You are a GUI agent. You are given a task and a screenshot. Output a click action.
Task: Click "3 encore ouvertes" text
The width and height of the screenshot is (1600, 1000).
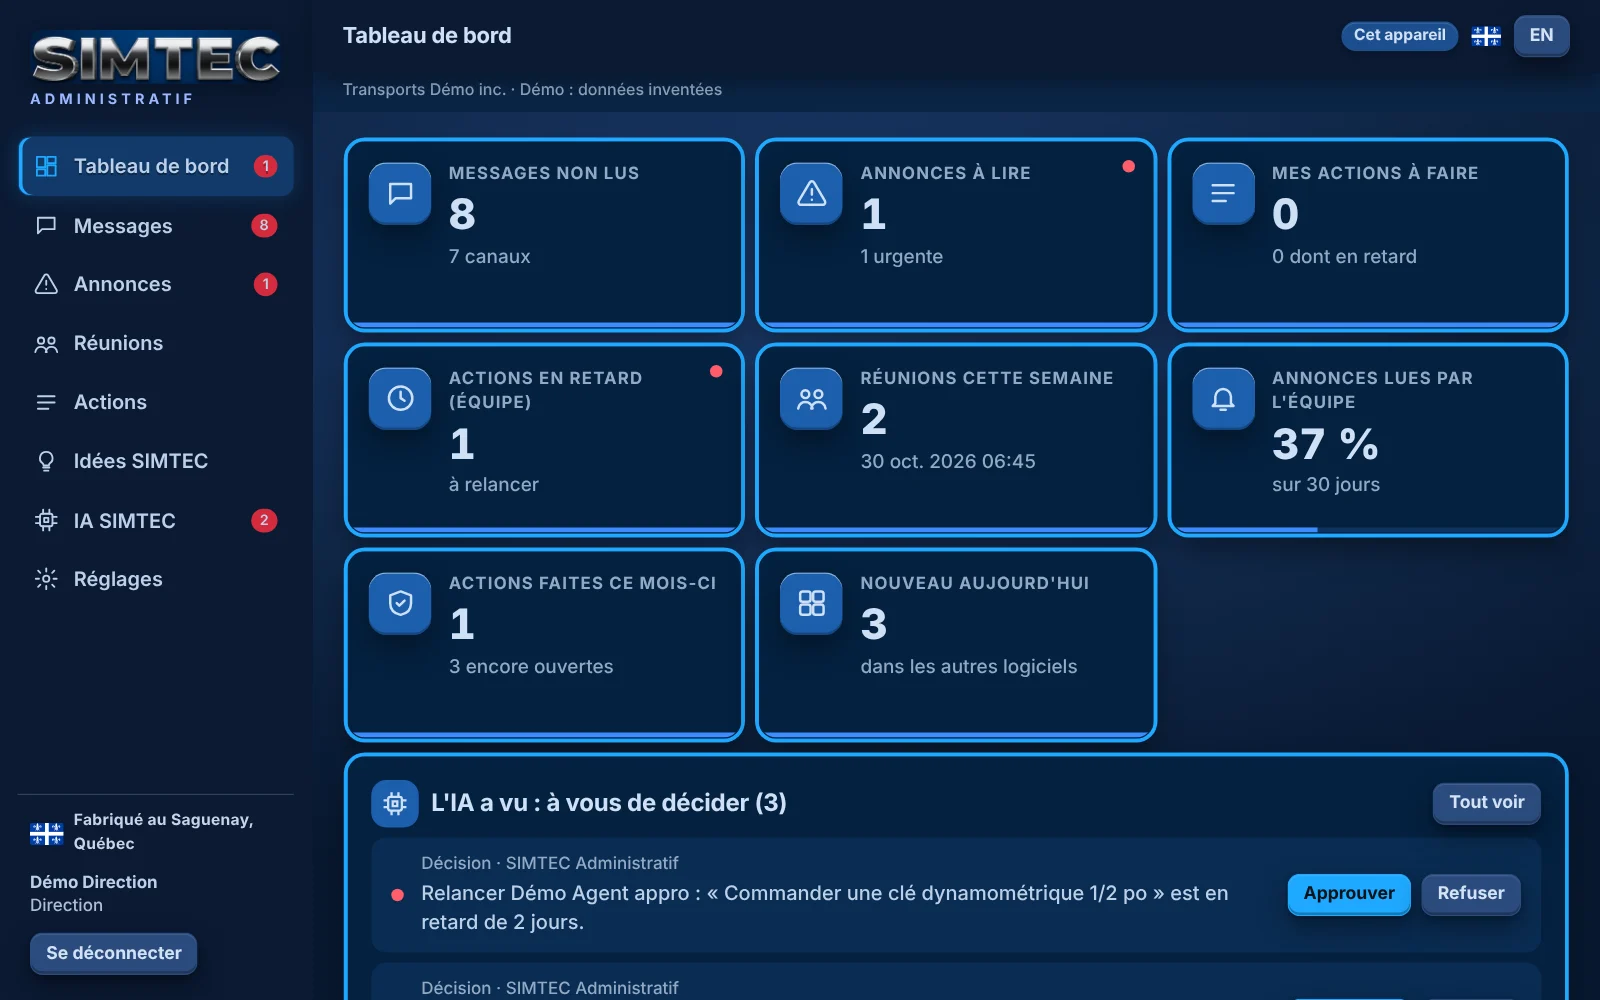[x=531, y=667]
